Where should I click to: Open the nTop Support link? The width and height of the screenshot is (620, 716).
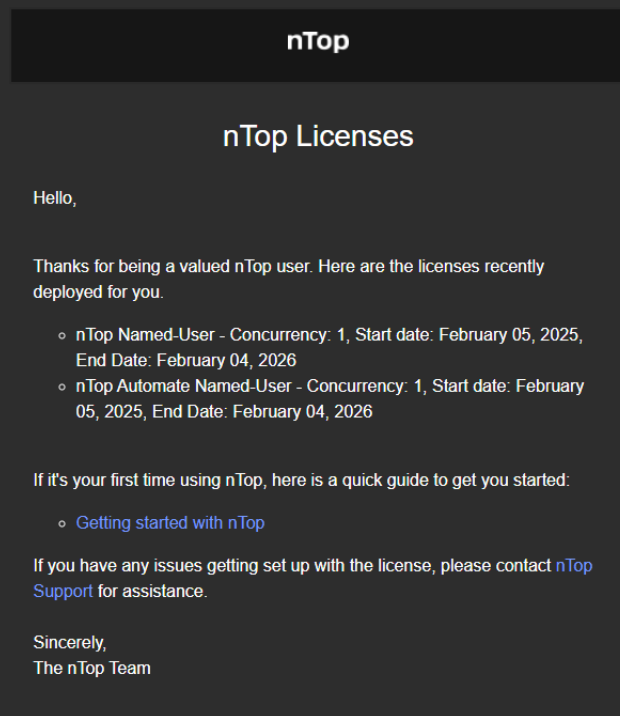tap(574, 566)
